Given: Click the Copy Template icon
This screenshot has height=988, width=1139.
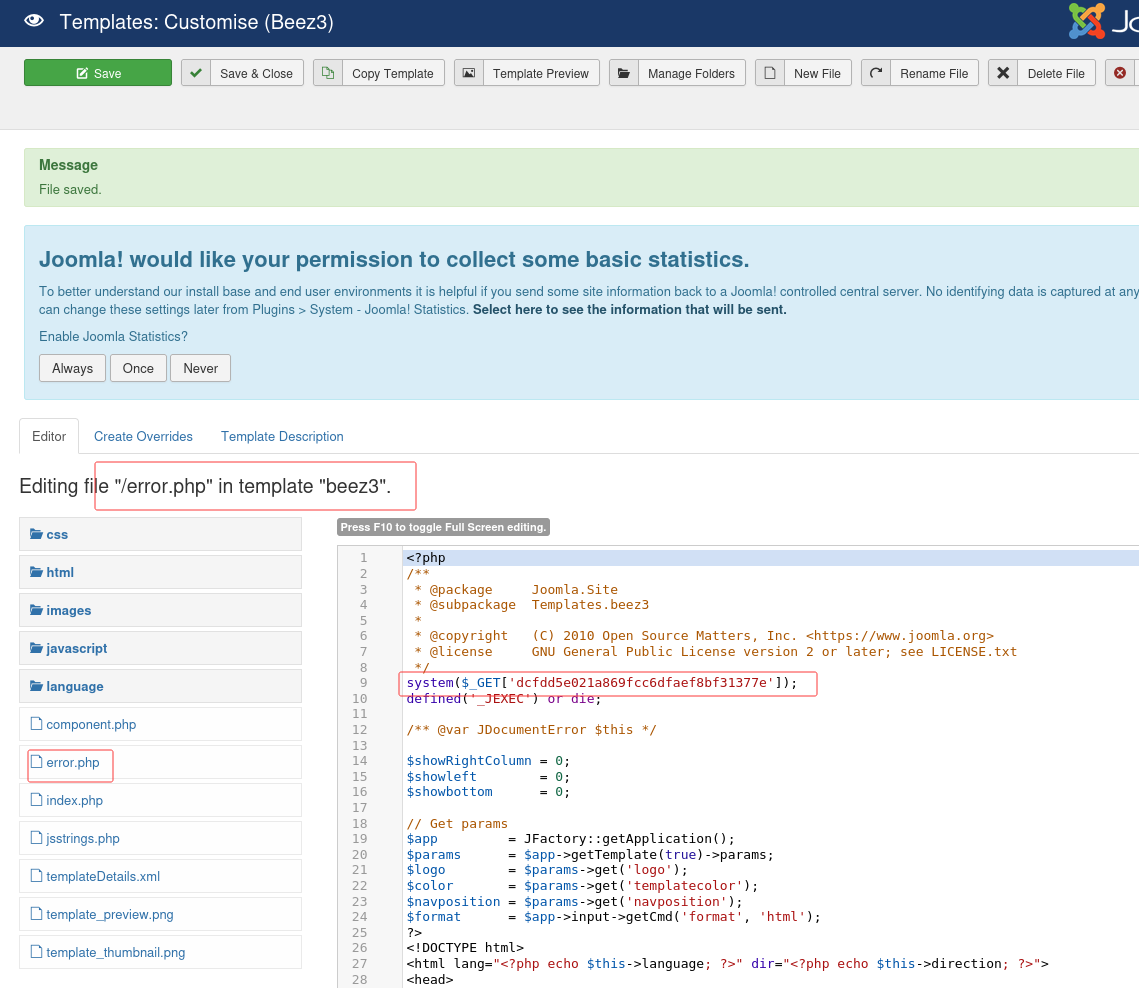Looking at the screenshot, I should (x=328, y=73).
